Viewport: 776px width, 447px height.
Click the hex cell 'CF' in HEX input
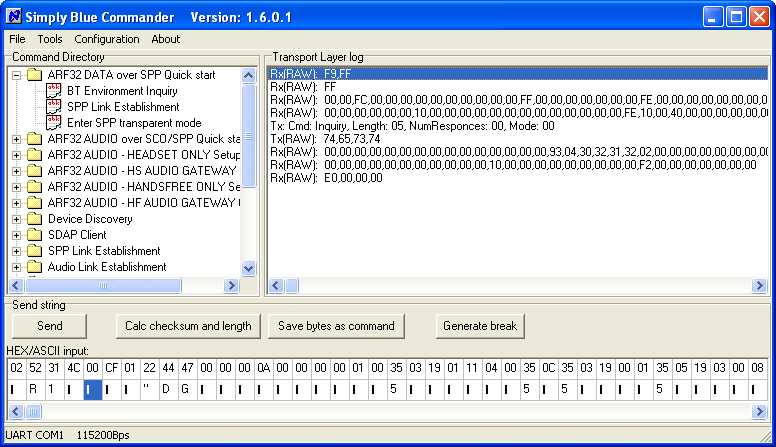pos(111,368)
